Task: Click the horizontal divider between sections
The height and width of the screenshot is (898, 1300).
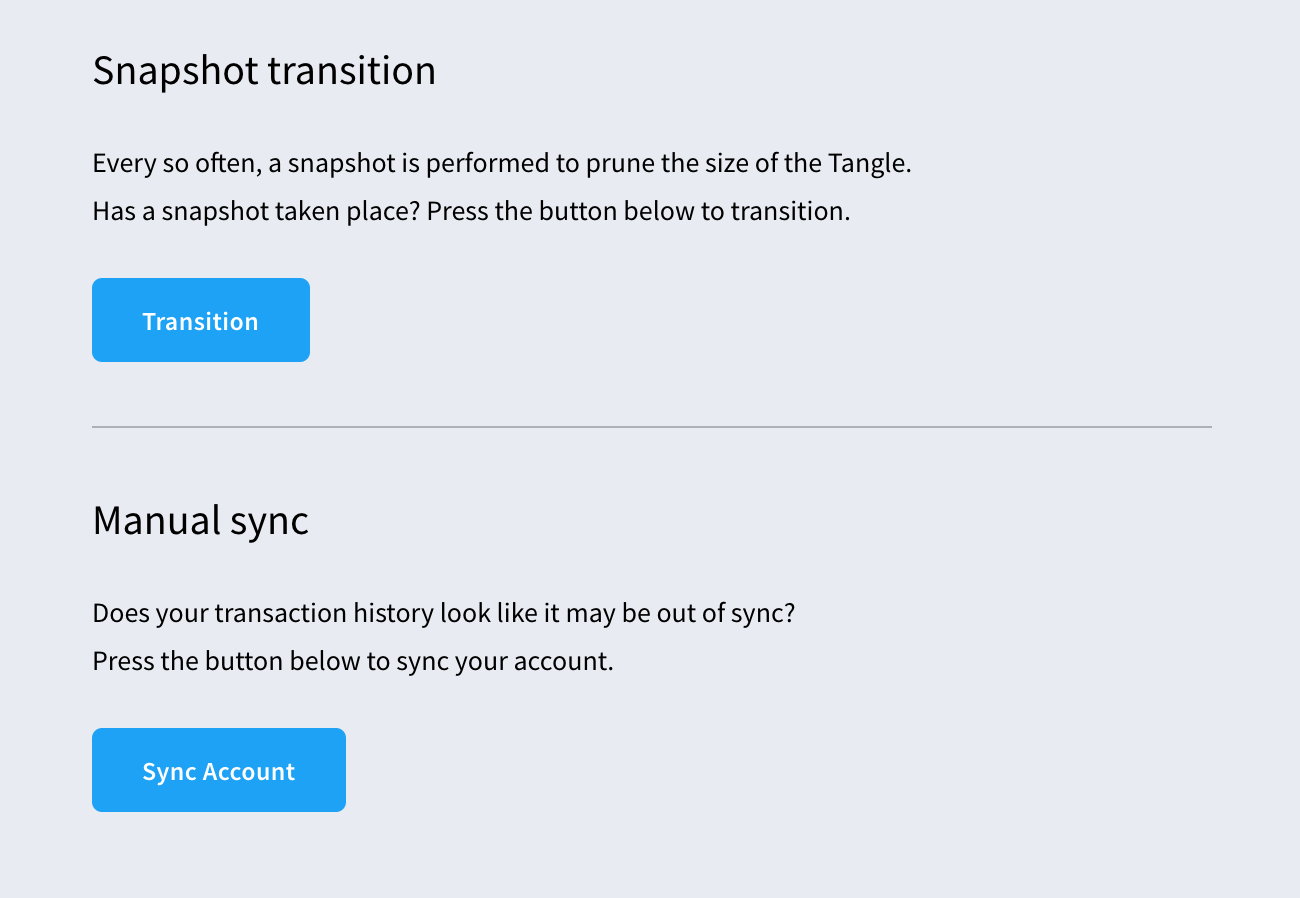Action: 651,427
